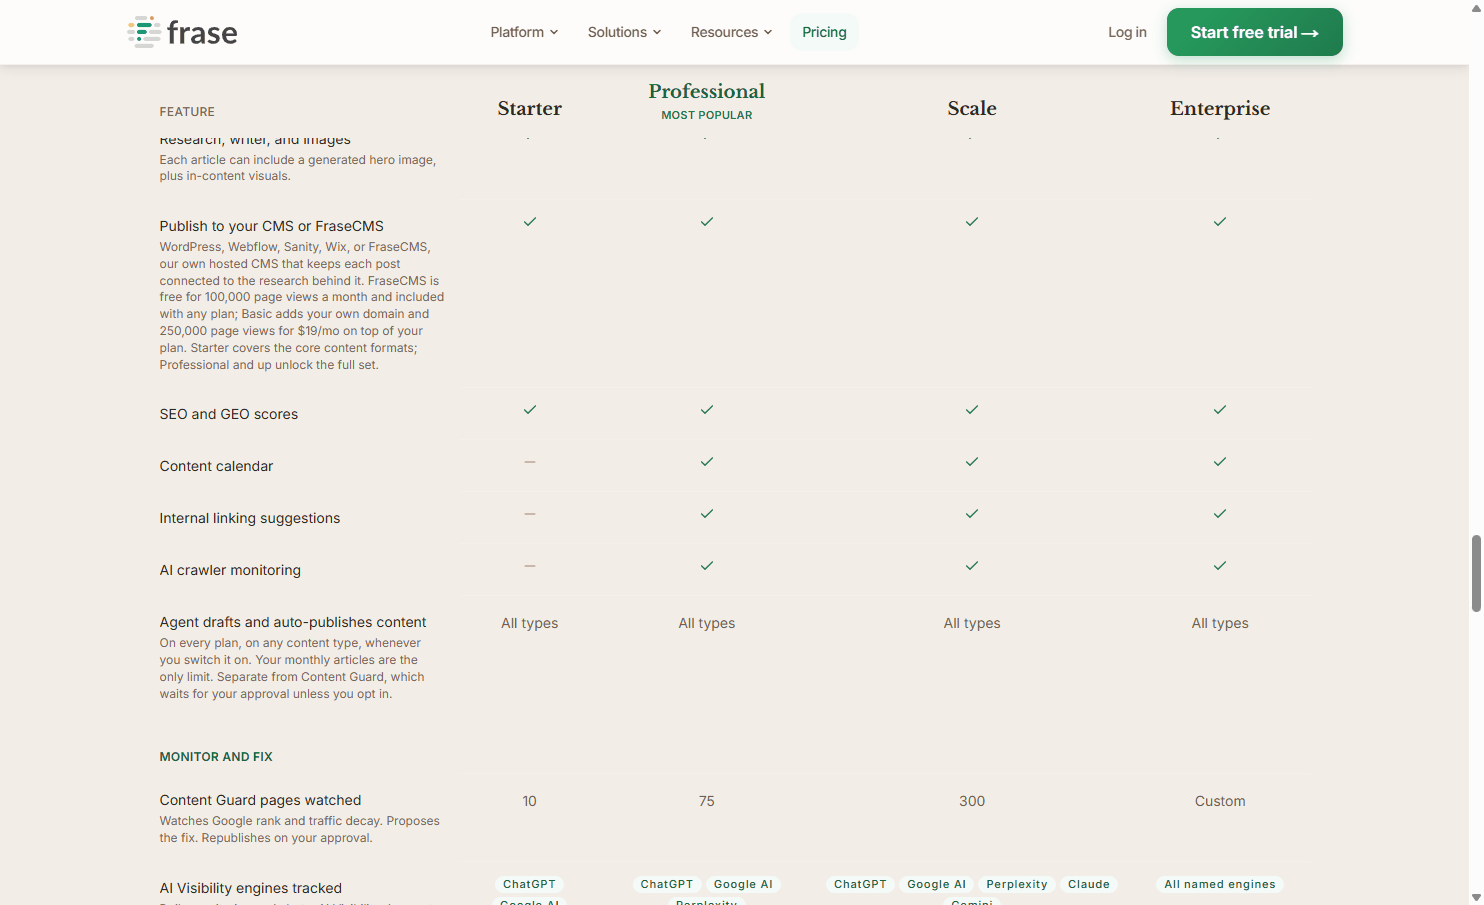Click Scale value 300 for Content Guard
1484x905 pixels.
coord(972,801)
